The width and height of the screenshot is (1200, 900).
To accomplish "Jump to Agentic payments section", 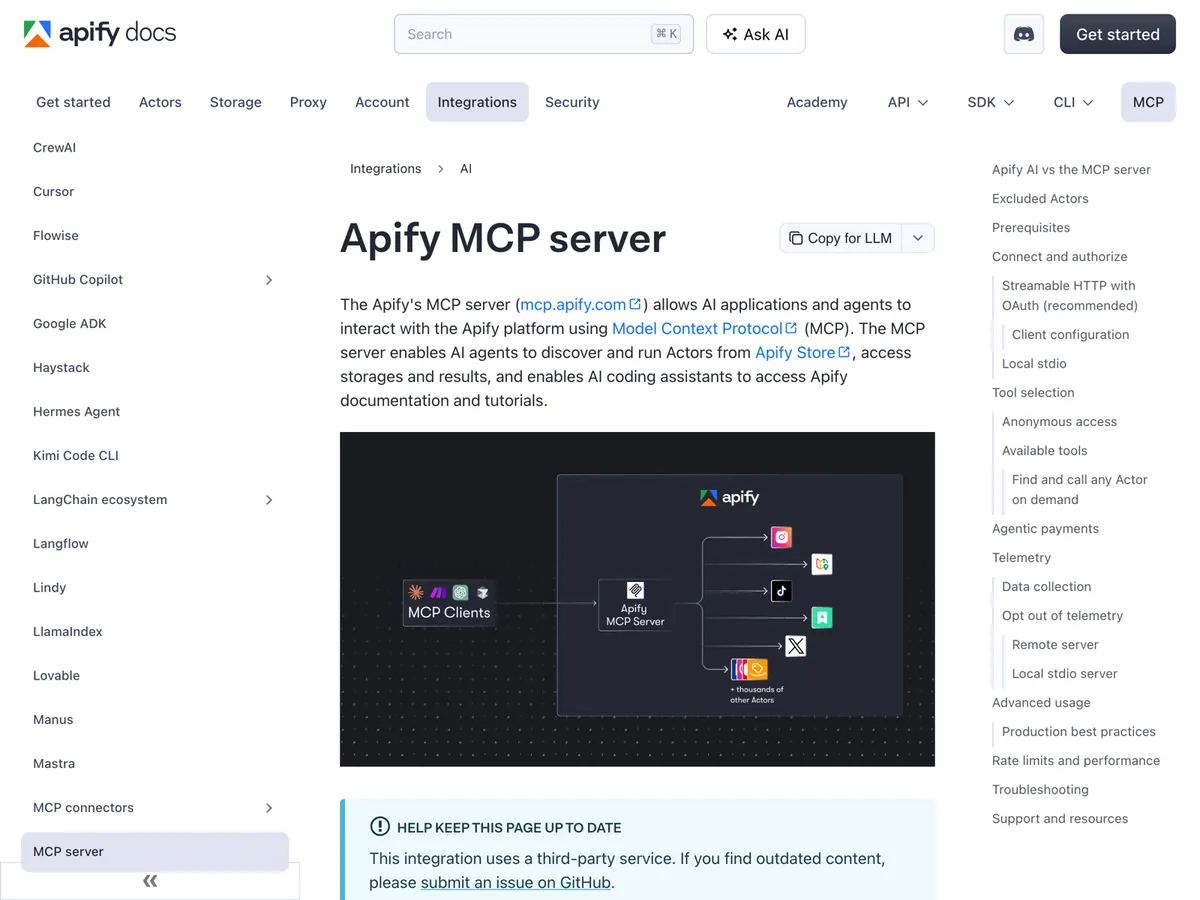I will point(1045,529).
